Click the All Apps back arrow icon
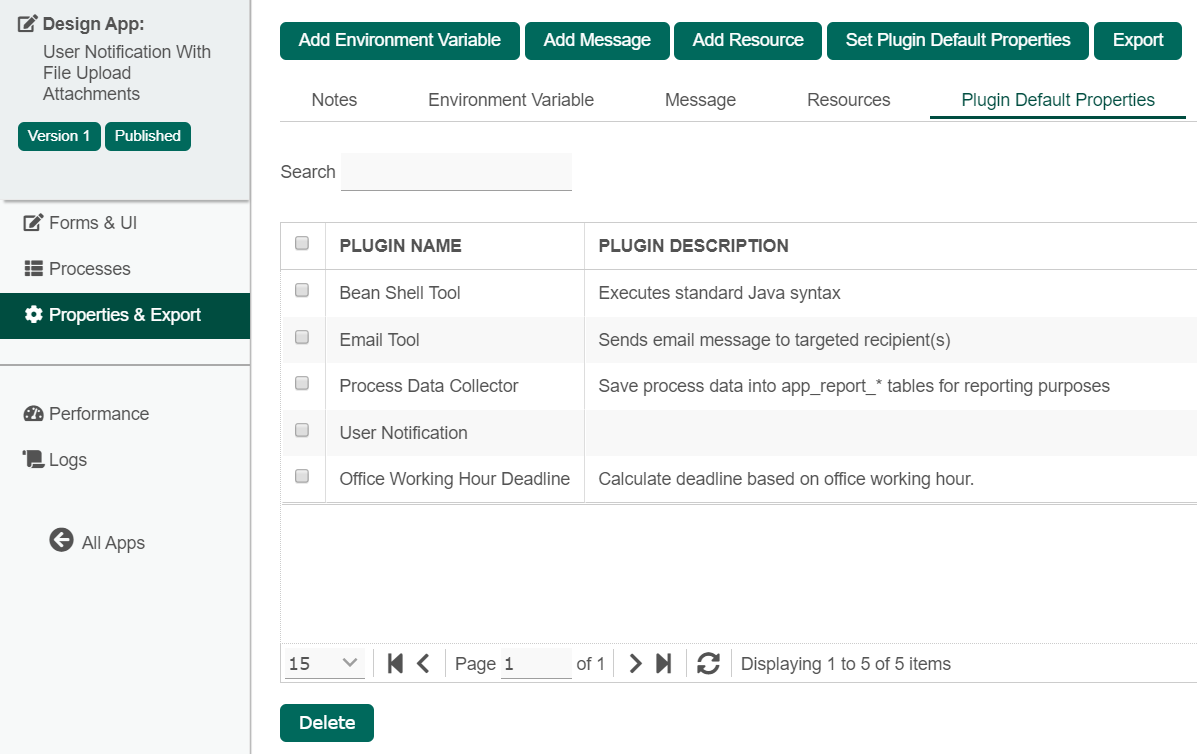This screenshot has height=754, width=1197. [61, 541]
